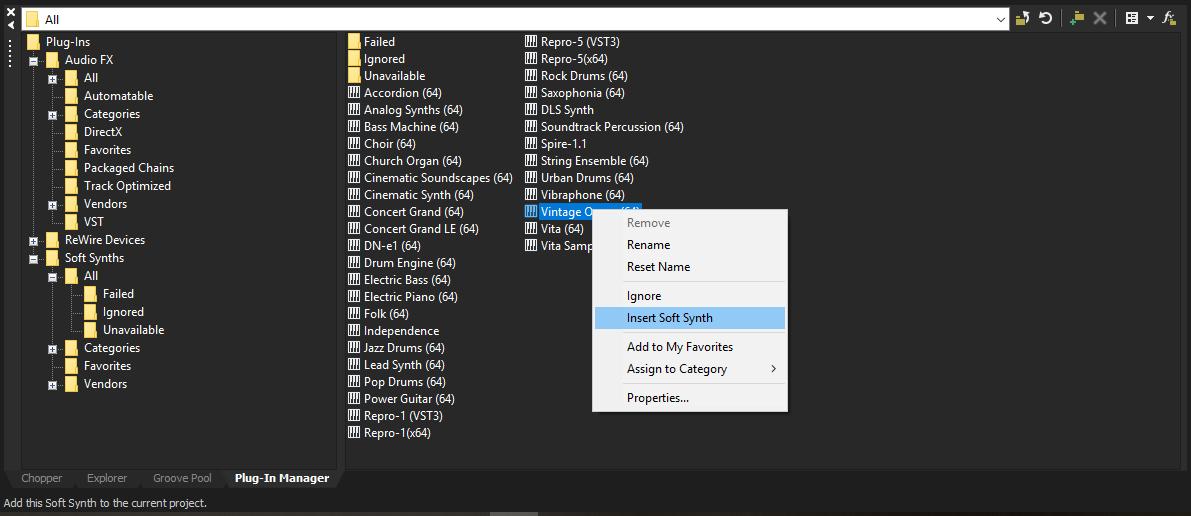Choose Ignore from the context menu
This screenshot has height=516, width=1191.
point(690,296)
